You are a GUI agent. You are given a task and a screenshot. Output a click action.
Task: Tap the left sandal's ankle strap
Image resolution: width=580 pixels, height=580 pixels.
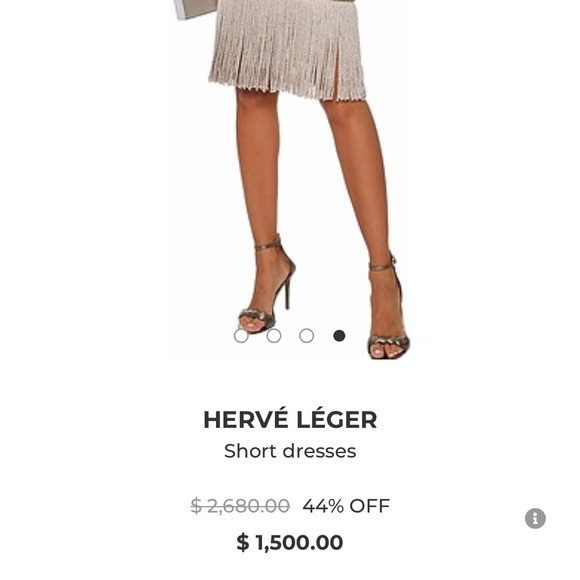(x=268, y=246)
